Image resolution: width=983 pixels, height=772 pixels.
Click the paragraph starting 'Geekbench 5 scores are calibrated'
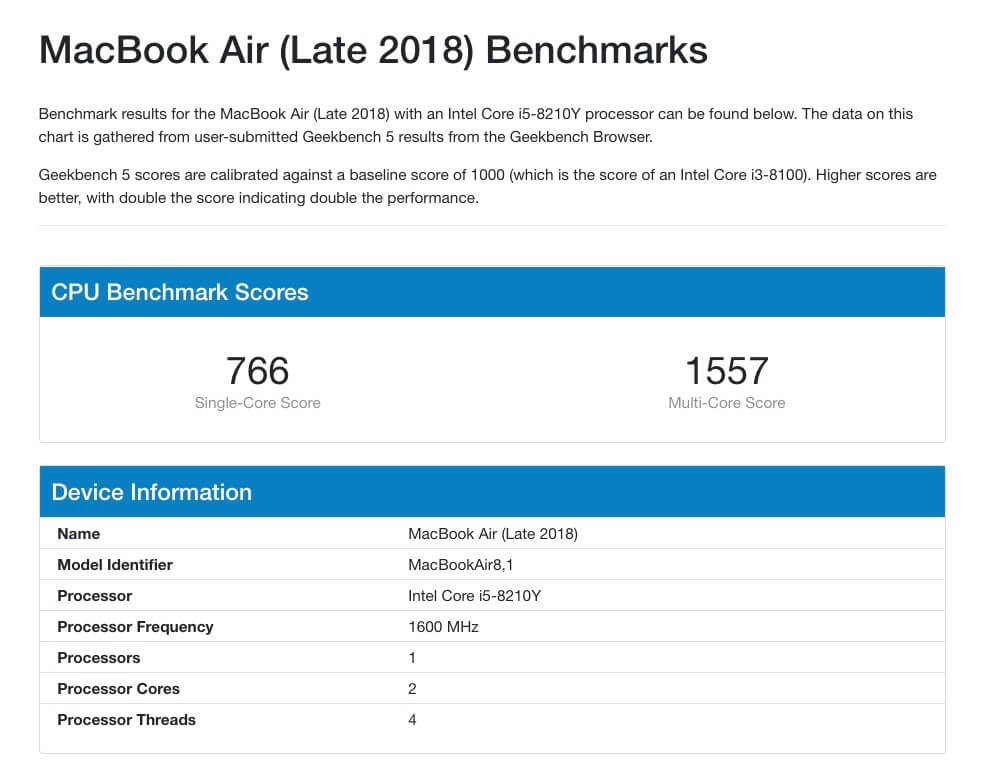(x=488, y=186)
